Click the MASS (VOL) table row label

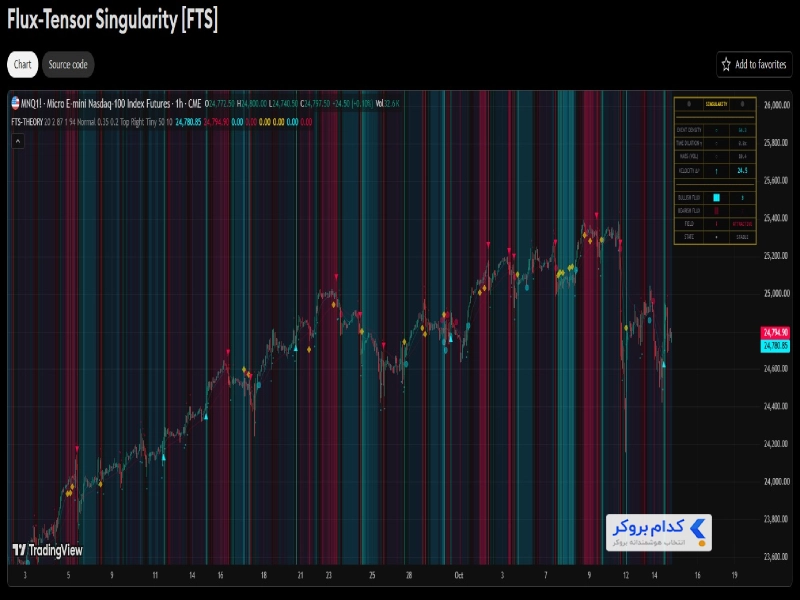click(x=689, y=157)
